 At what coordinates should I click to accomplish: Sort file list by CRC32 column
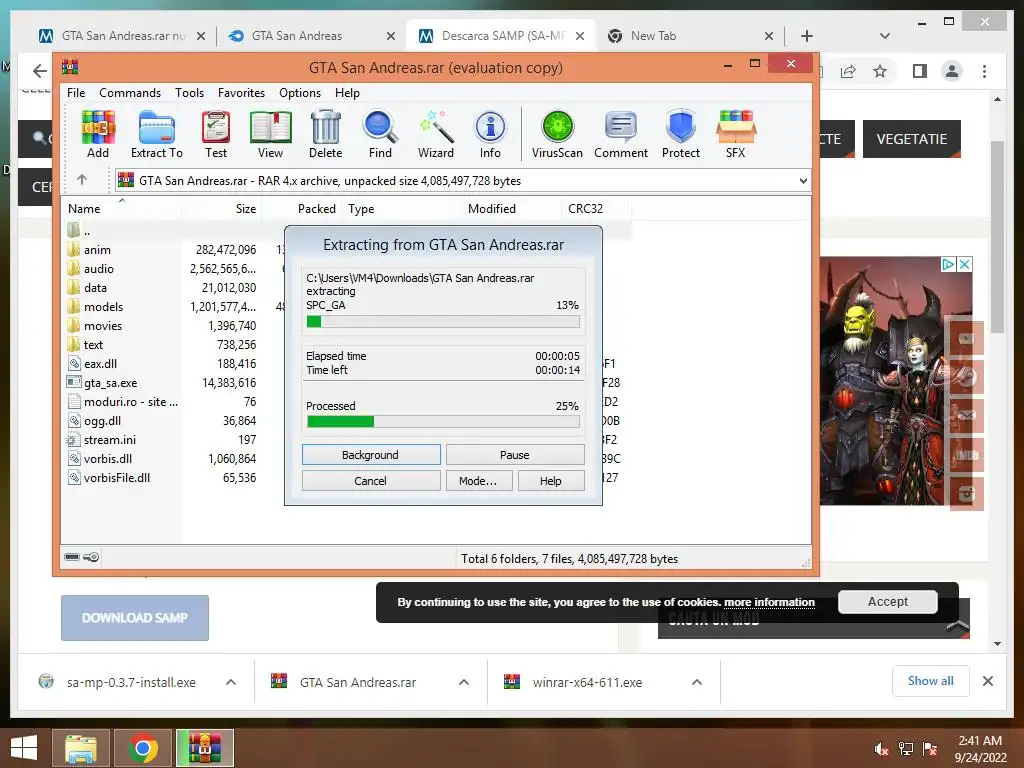pos(596,208)
